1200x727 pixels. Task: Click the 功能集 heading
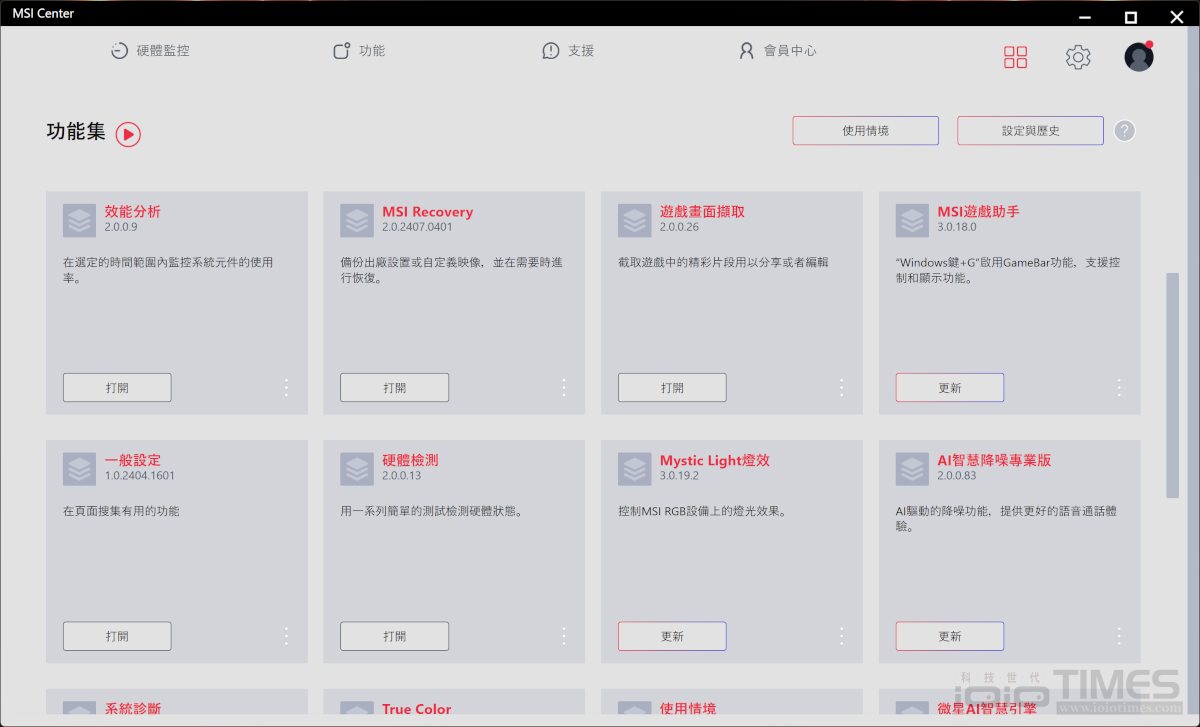tap(76, 132)
